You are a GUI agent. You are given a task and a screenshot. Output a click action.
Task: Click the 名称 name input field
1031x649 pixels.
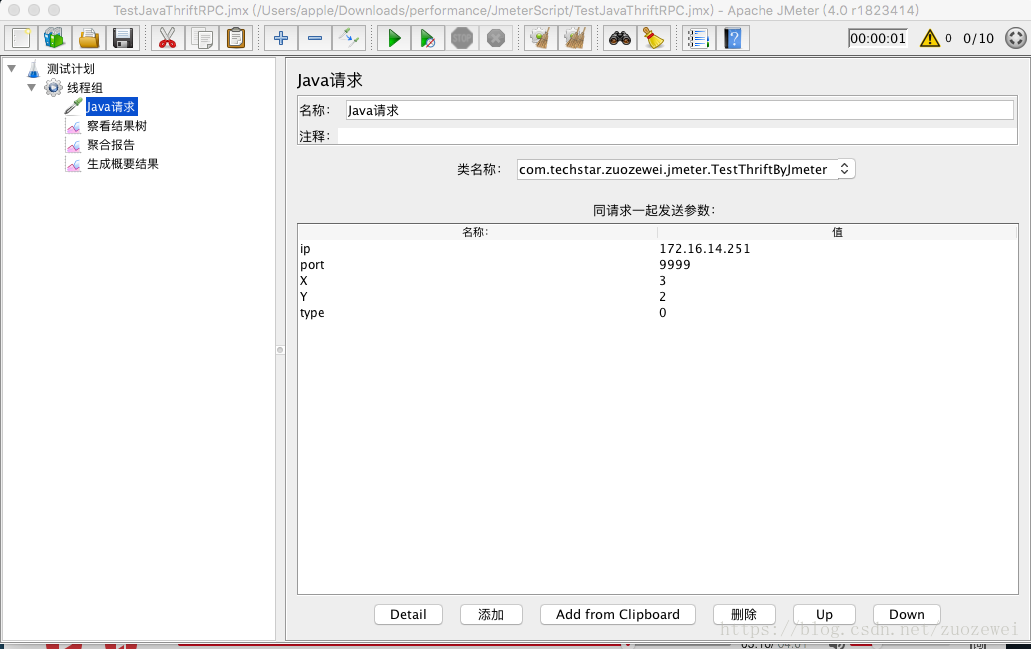click(679, 110)
